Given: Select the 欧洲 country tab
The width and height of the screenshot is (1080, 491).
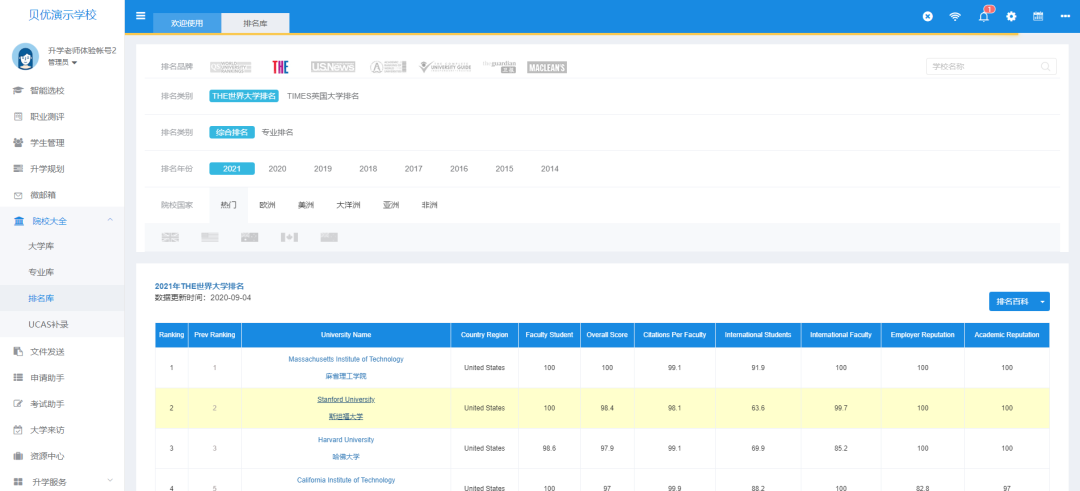Looking at the screenshot, I should coord(267,205).
